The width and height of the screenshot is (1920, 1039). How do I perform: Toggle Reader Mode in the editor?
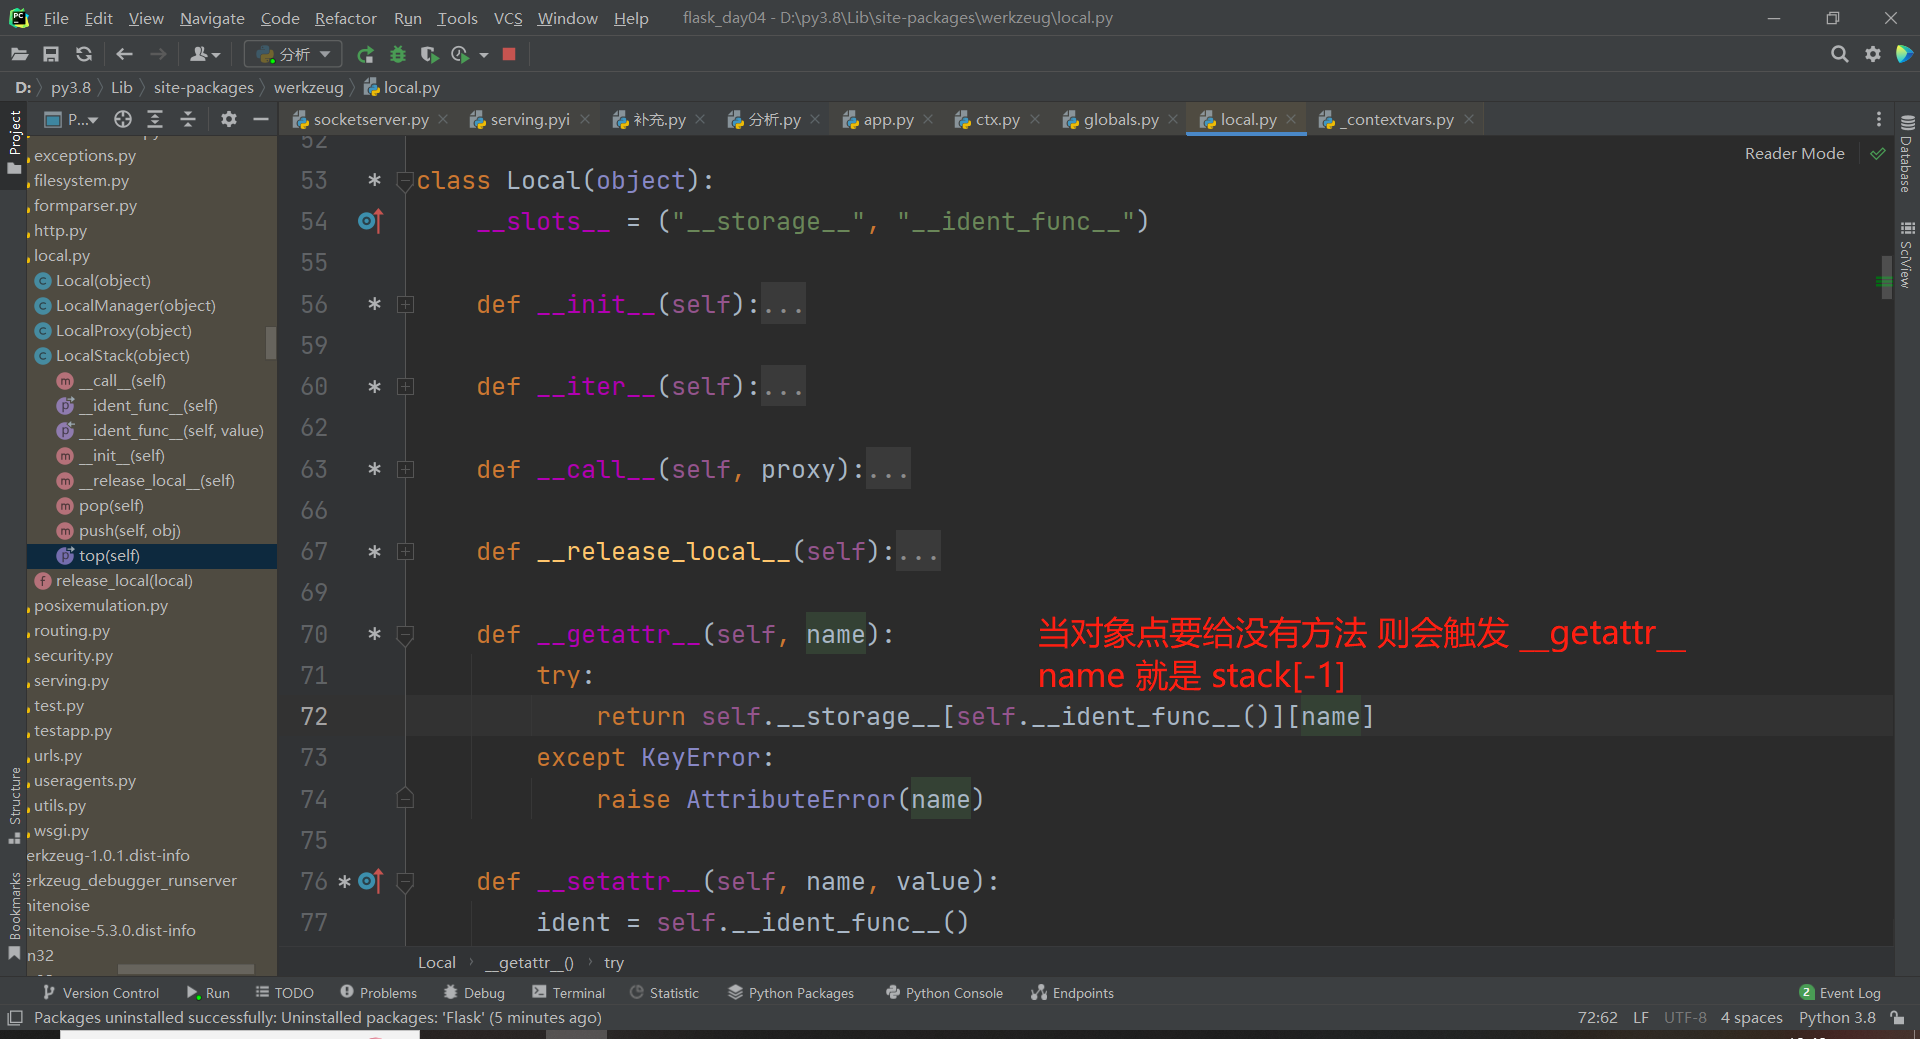tap(1794, 154)
